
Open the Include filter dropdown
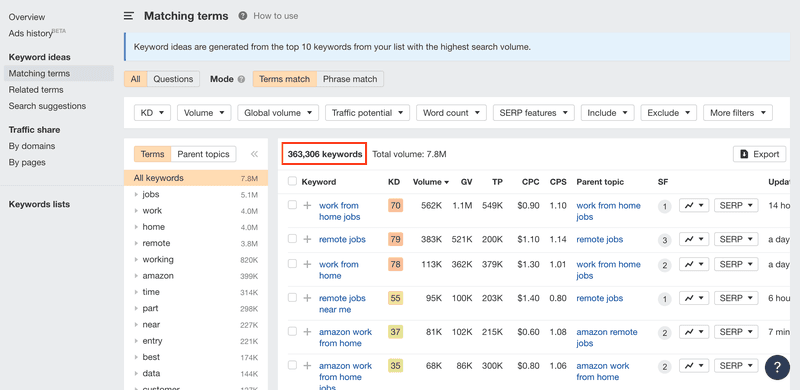click(x=608, y=113)
